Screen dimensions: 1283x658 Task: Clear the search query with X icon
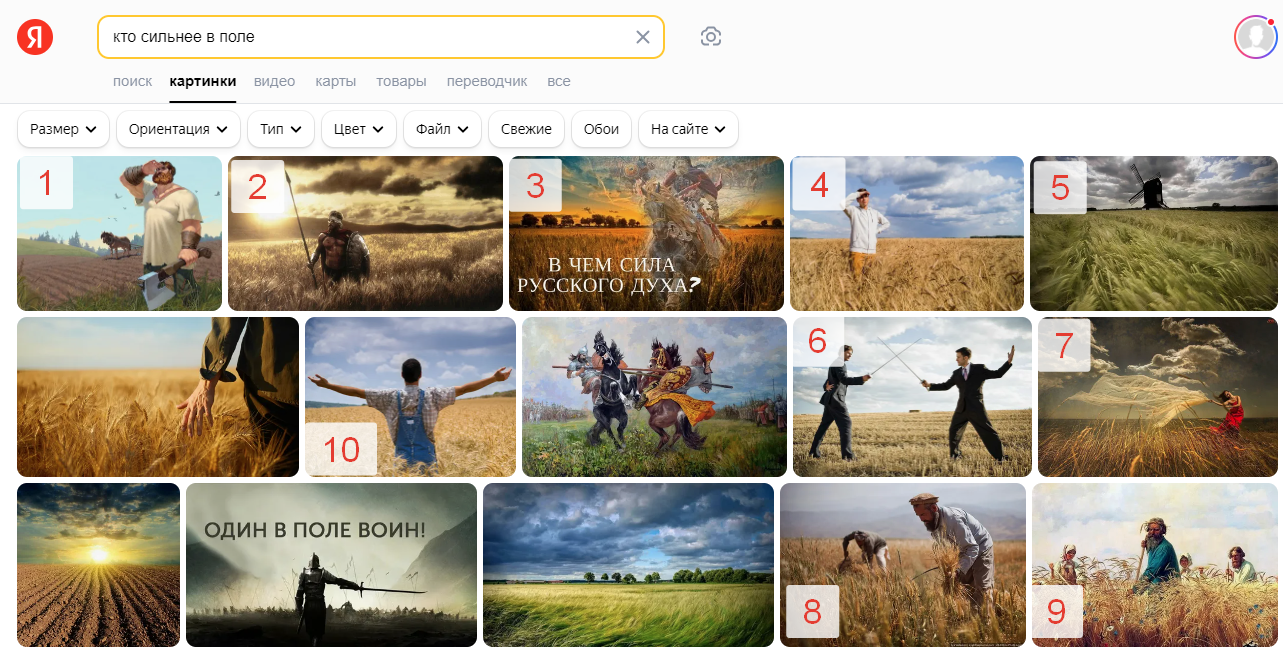(x=643, y=37)
